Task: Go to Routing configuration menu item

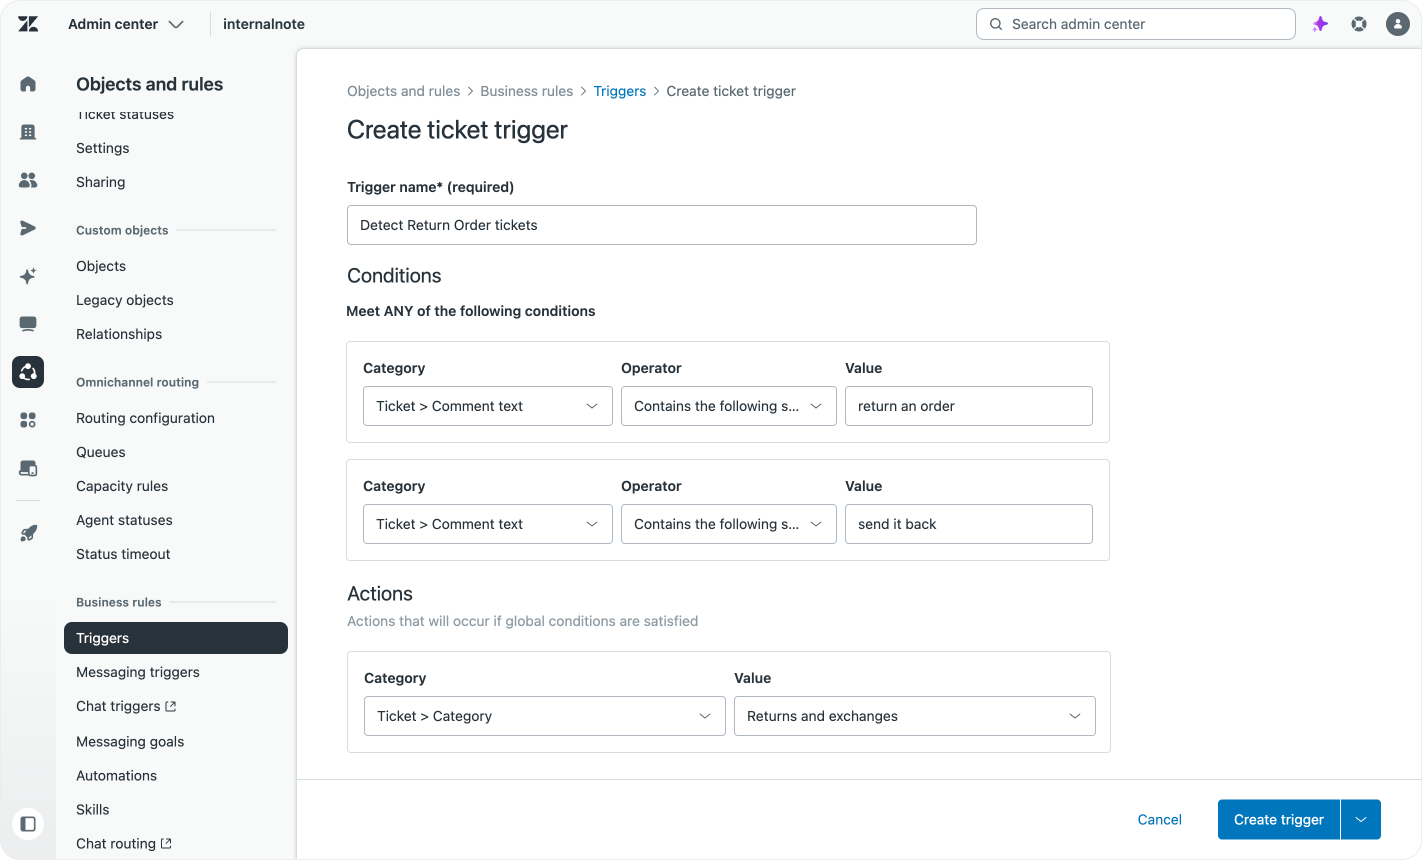Action: click(x=145, y=418)
